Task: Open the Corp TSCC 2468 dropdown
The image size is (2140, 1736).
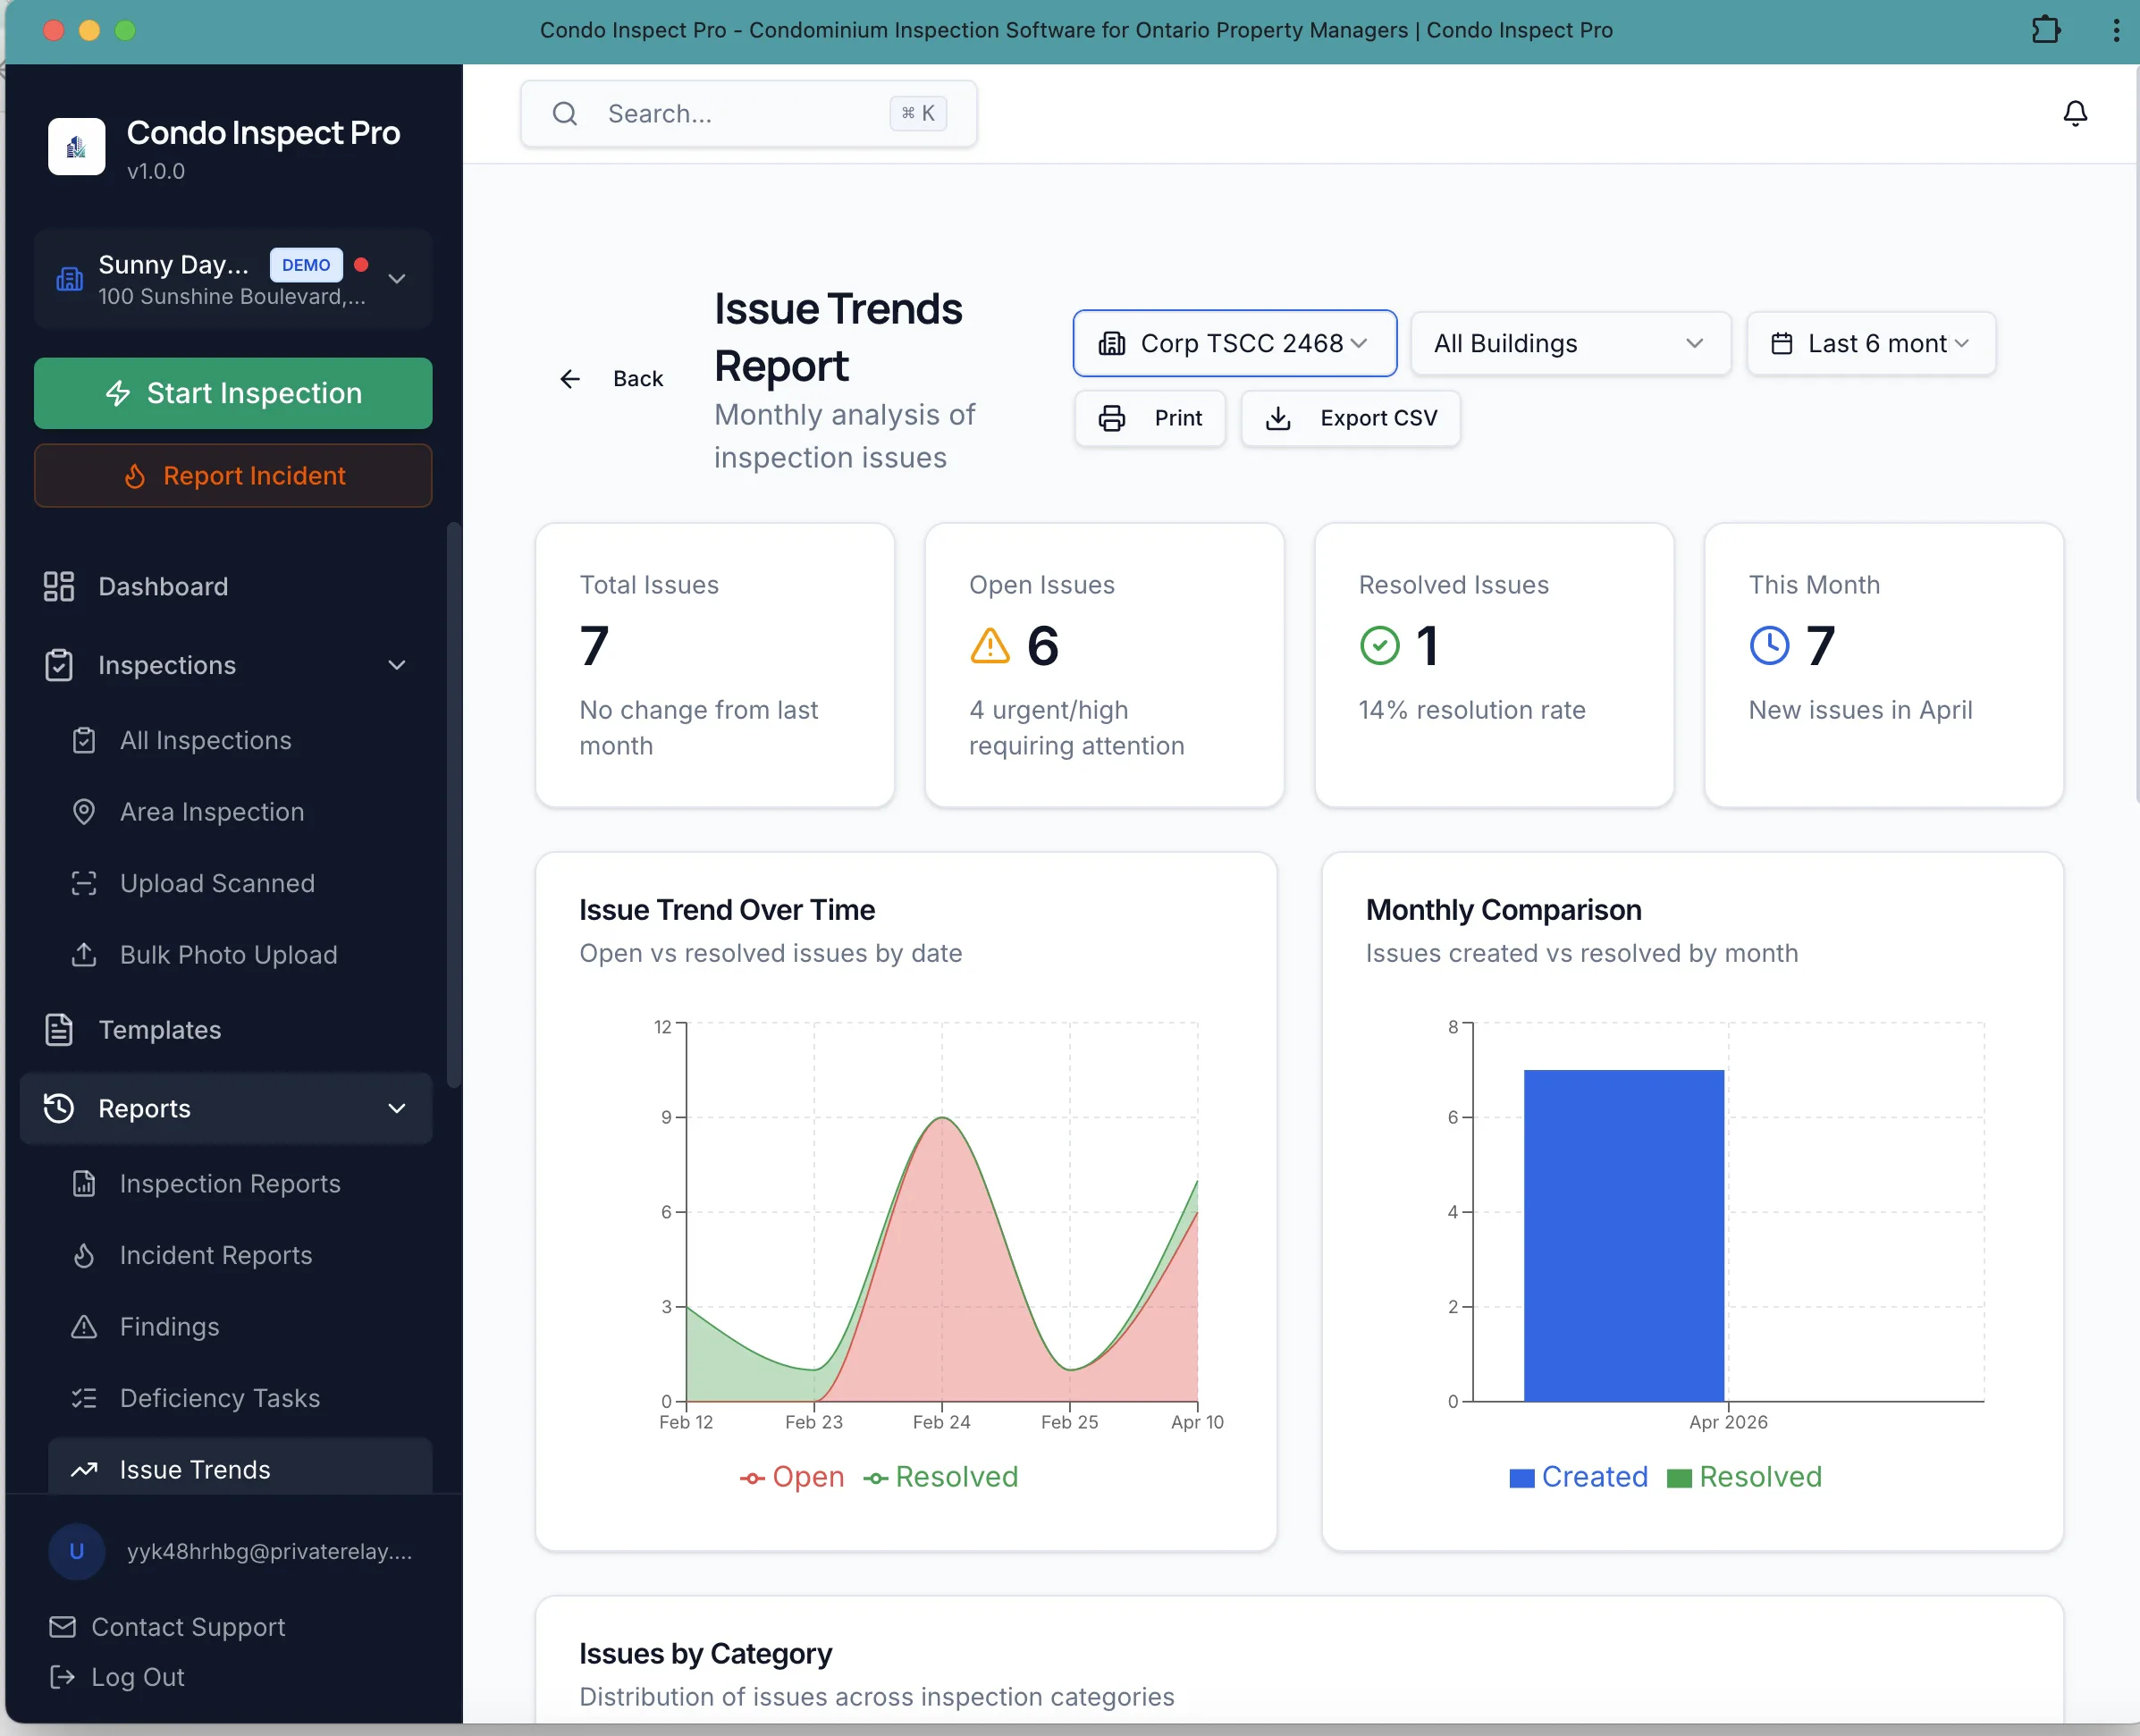Action: point(1234,343)
